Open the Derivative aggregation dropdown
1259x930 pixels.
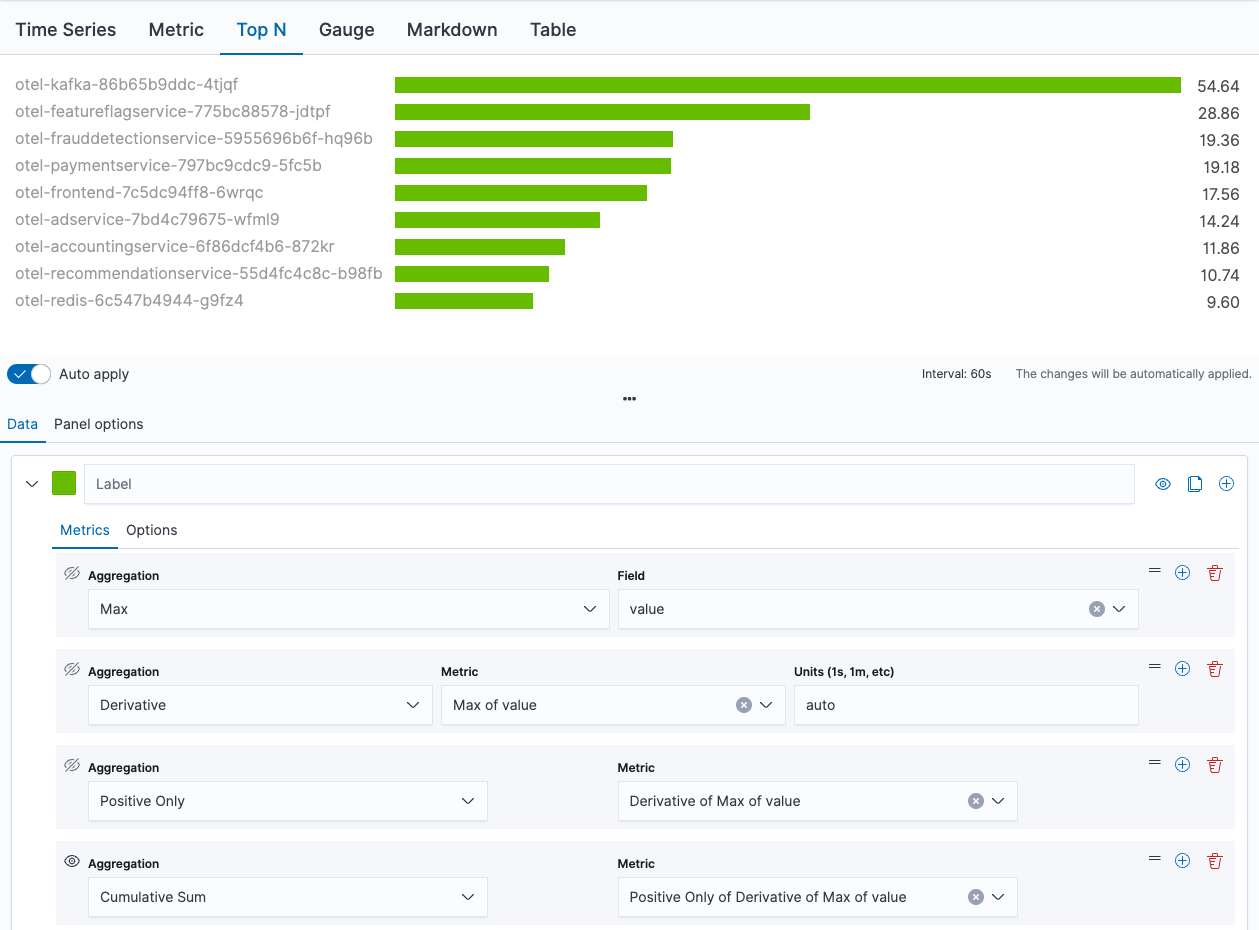tap(260, 704)
